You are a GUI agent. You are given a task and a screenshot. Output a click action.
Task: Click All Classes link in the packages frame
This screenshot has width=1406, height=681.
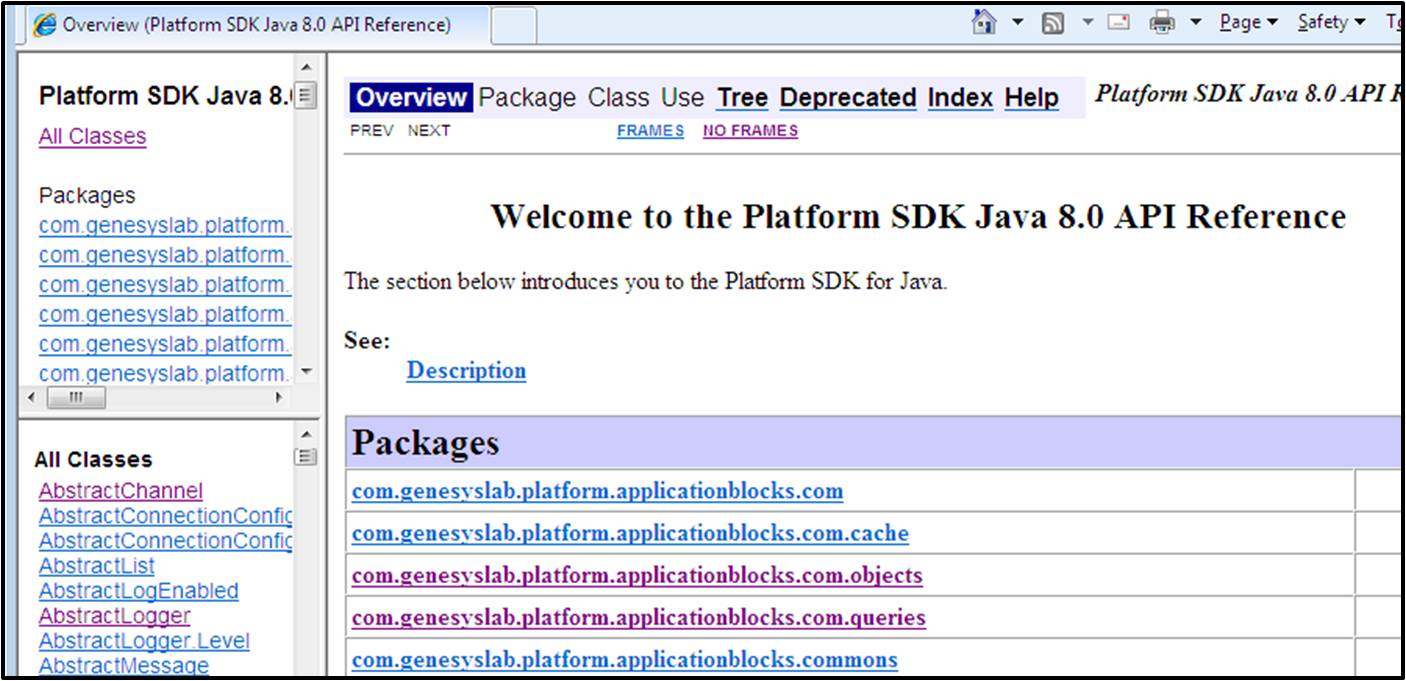point(92,137)
